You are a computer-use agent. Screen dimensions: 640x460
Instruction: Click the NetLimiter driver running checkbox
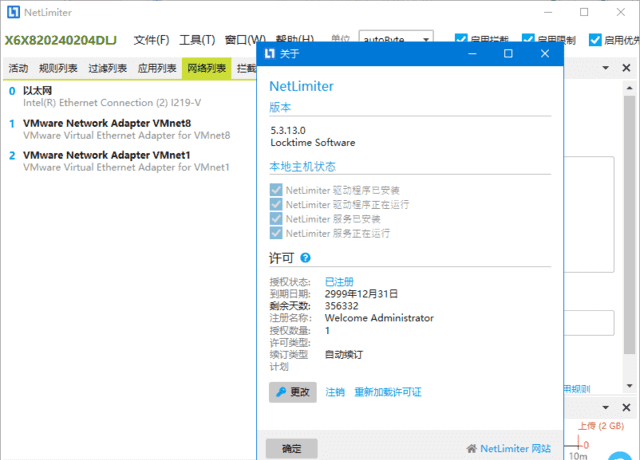click(x=276, y=204)
